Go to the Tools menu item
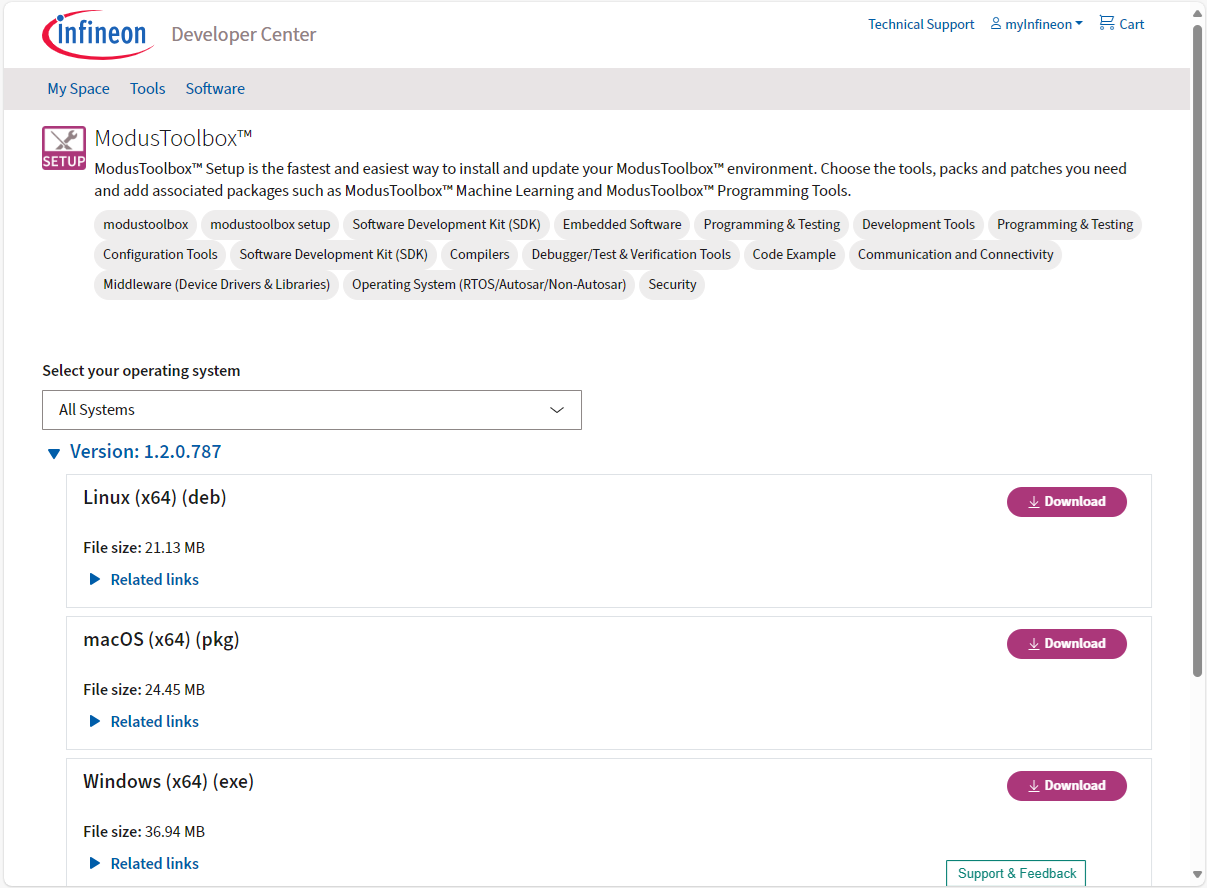1207x888 pixels. pyautogui.click(x=147, y=88)
